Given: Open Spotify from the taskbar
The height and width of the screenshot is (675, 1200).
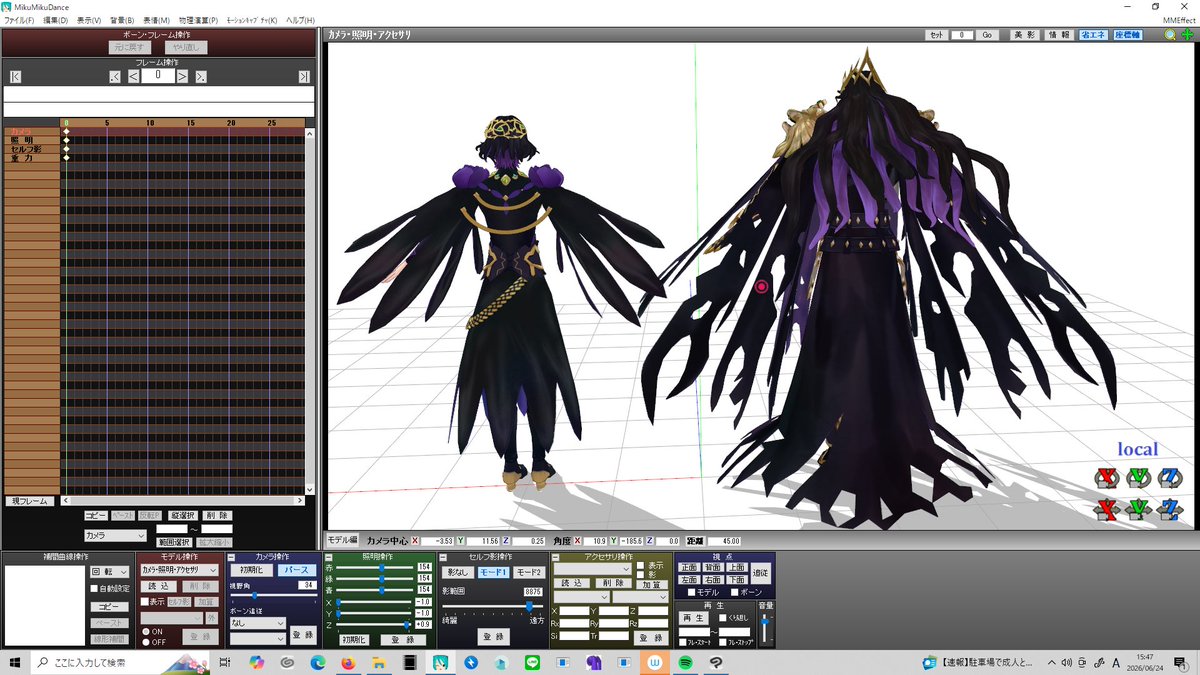Looking at the screenshot, I should (x=686, y=662).
